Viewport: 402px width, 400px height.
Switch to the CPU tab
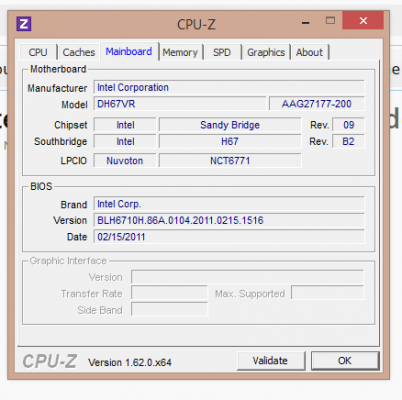click(38, 52)
